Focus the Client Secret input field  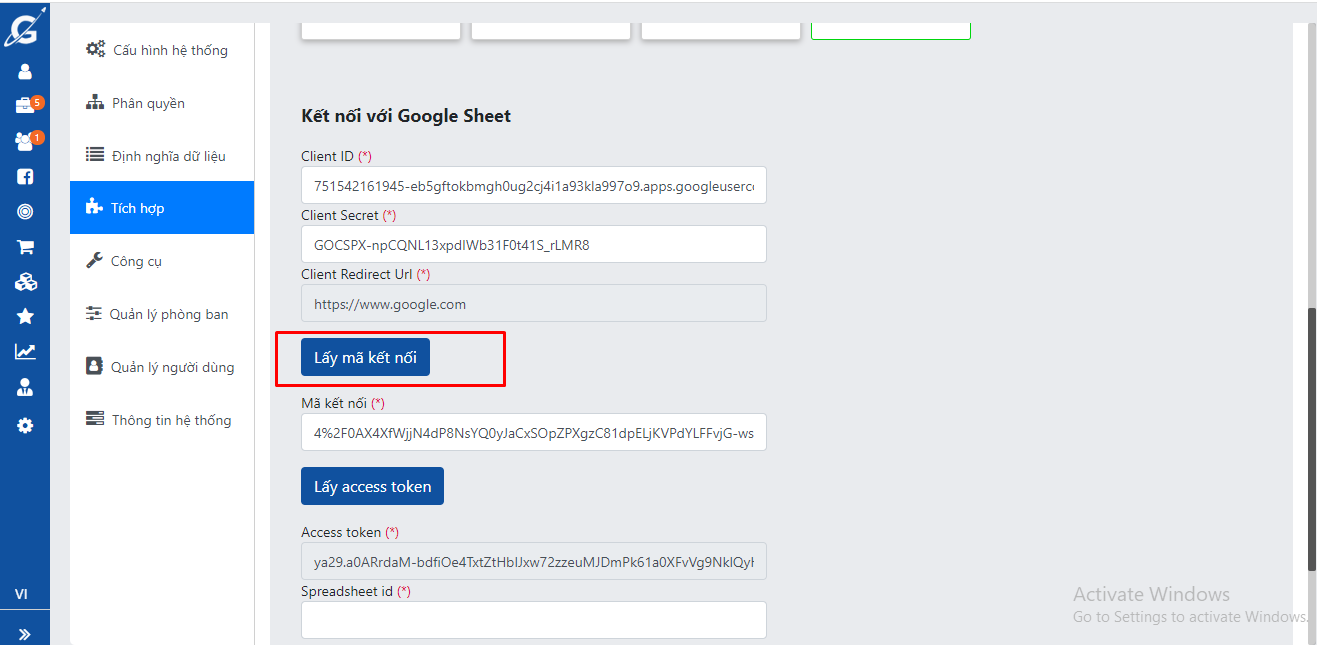[x=533, y=244]
